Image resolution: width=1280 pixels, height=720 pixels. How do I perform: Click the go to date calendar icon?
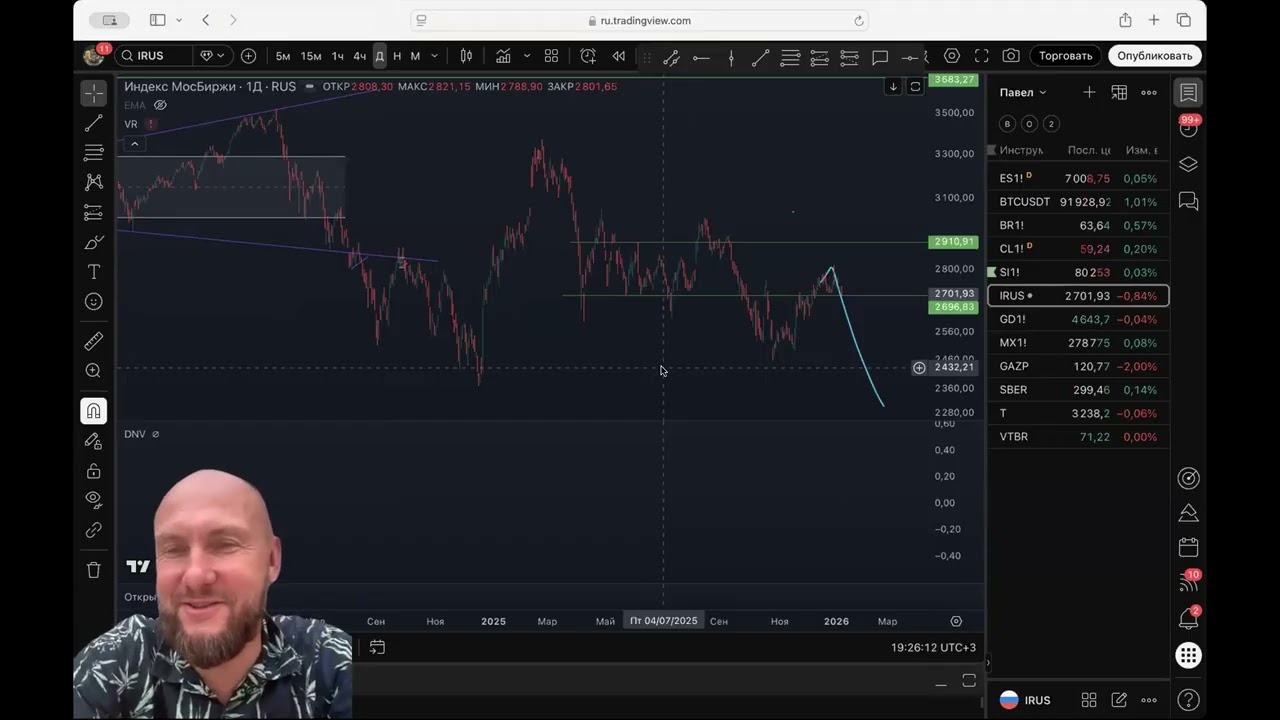(377, 648)
